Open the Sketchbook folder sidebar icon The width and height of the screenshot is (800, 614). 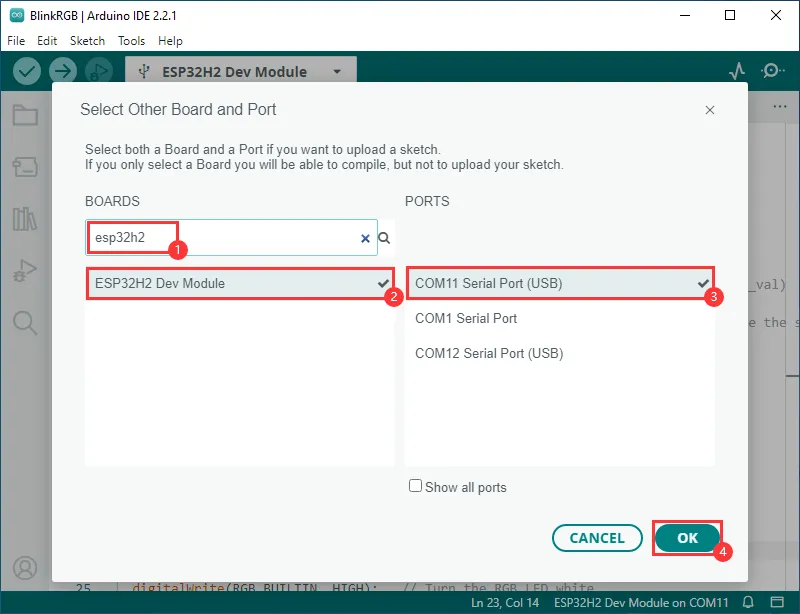tap(25, 115)
